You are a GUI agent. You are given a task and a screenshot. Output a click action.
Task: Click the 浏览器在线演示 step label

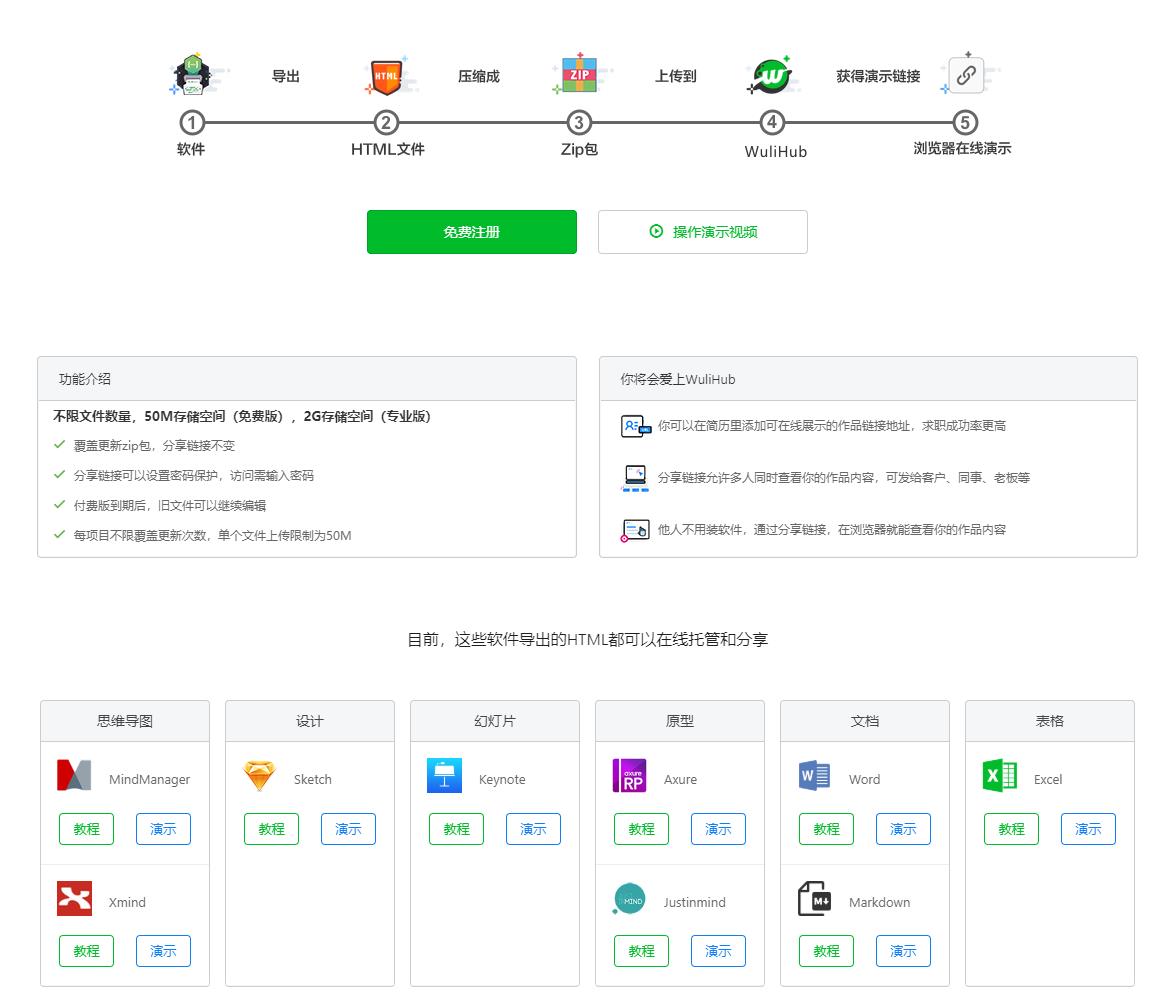click(x=962, y=148)
